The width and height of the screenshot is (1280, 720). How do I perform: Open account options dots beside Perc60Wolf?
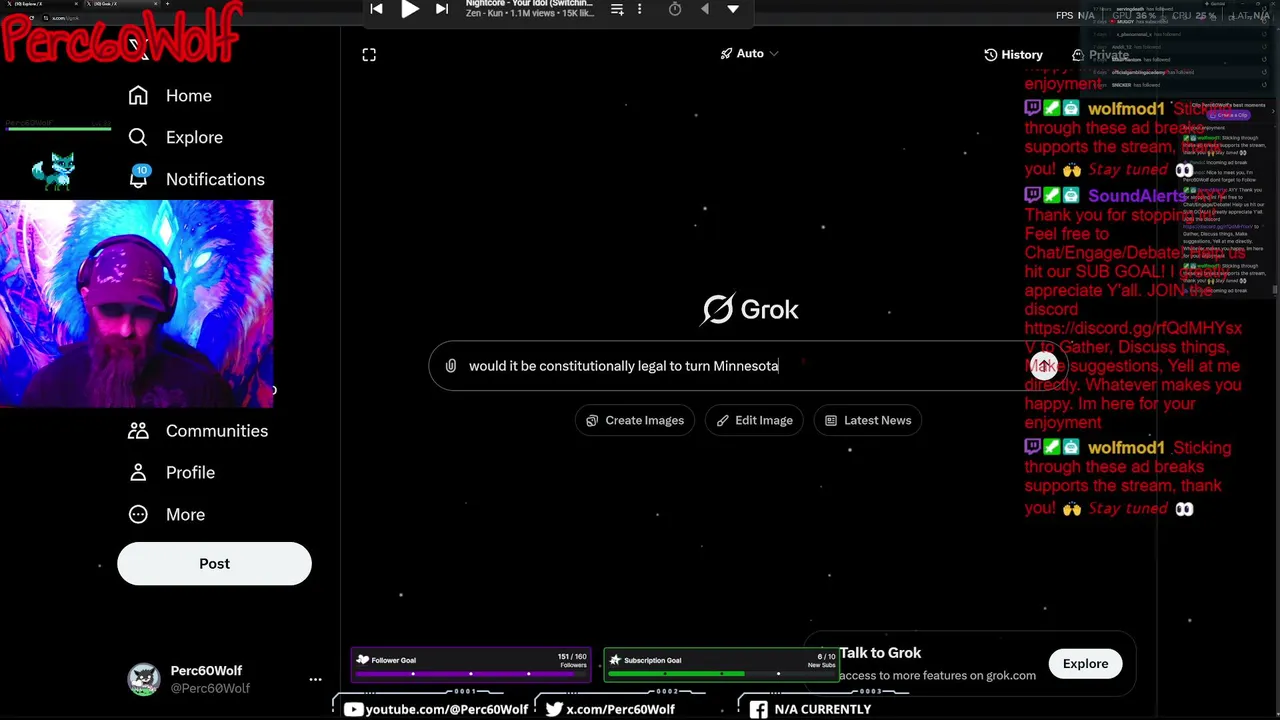(315, 680)
